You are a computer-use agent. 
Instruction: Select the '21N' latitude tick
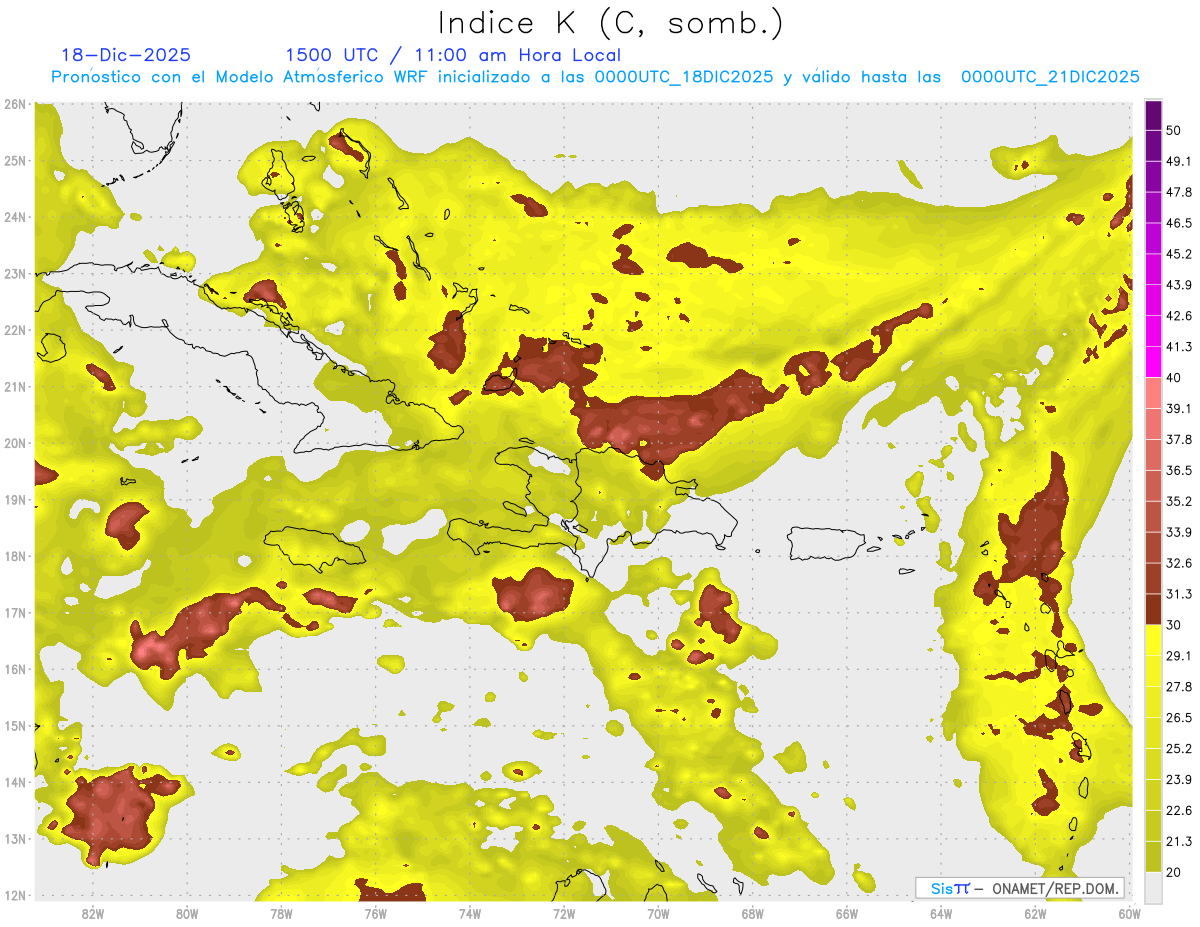coord(14,386)
